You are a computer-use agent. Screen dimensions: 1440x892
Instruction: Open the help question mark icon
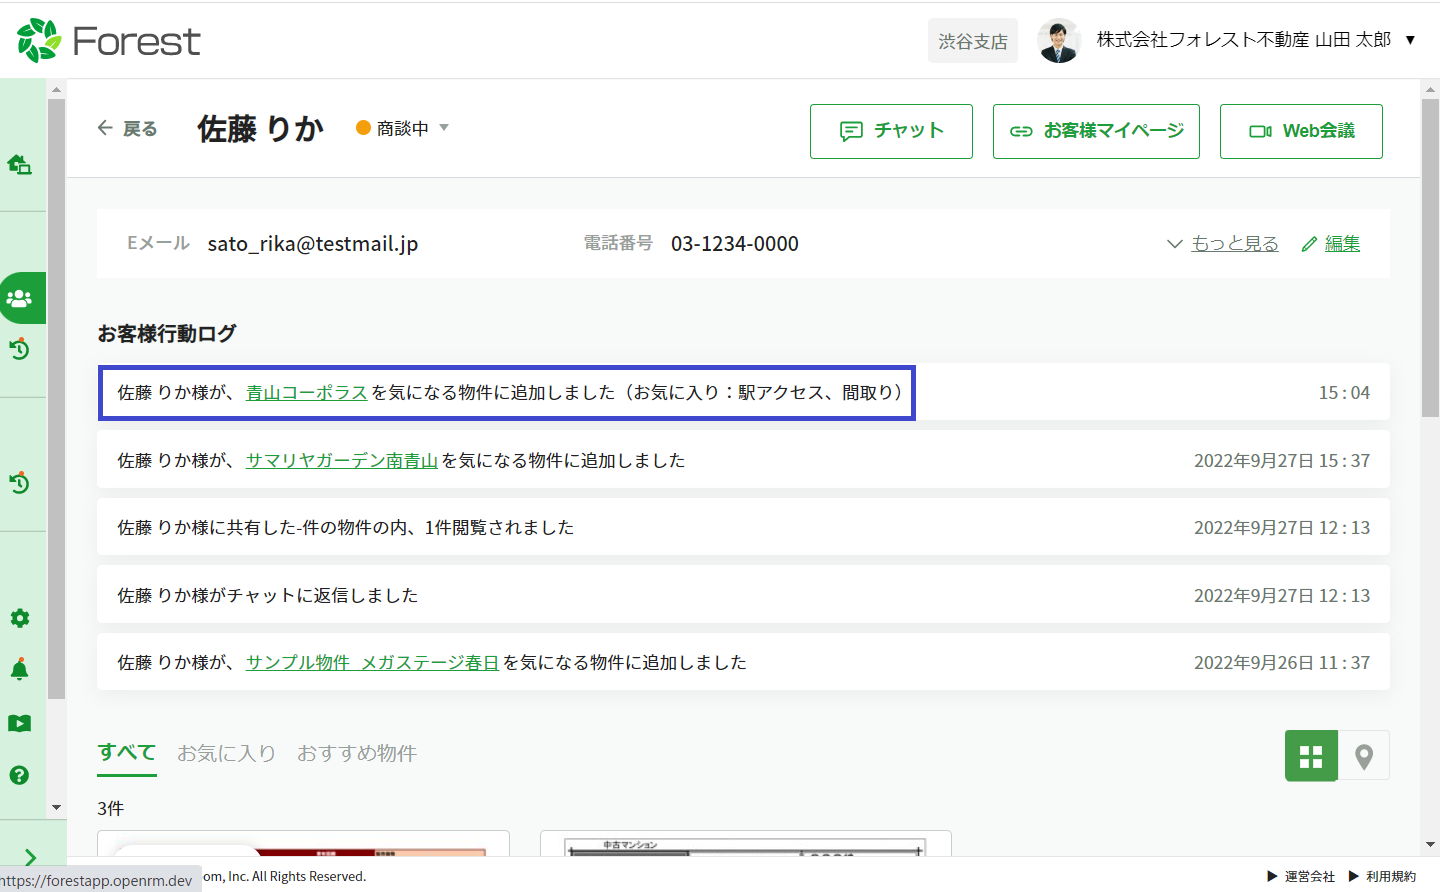(x=19, y=775)
